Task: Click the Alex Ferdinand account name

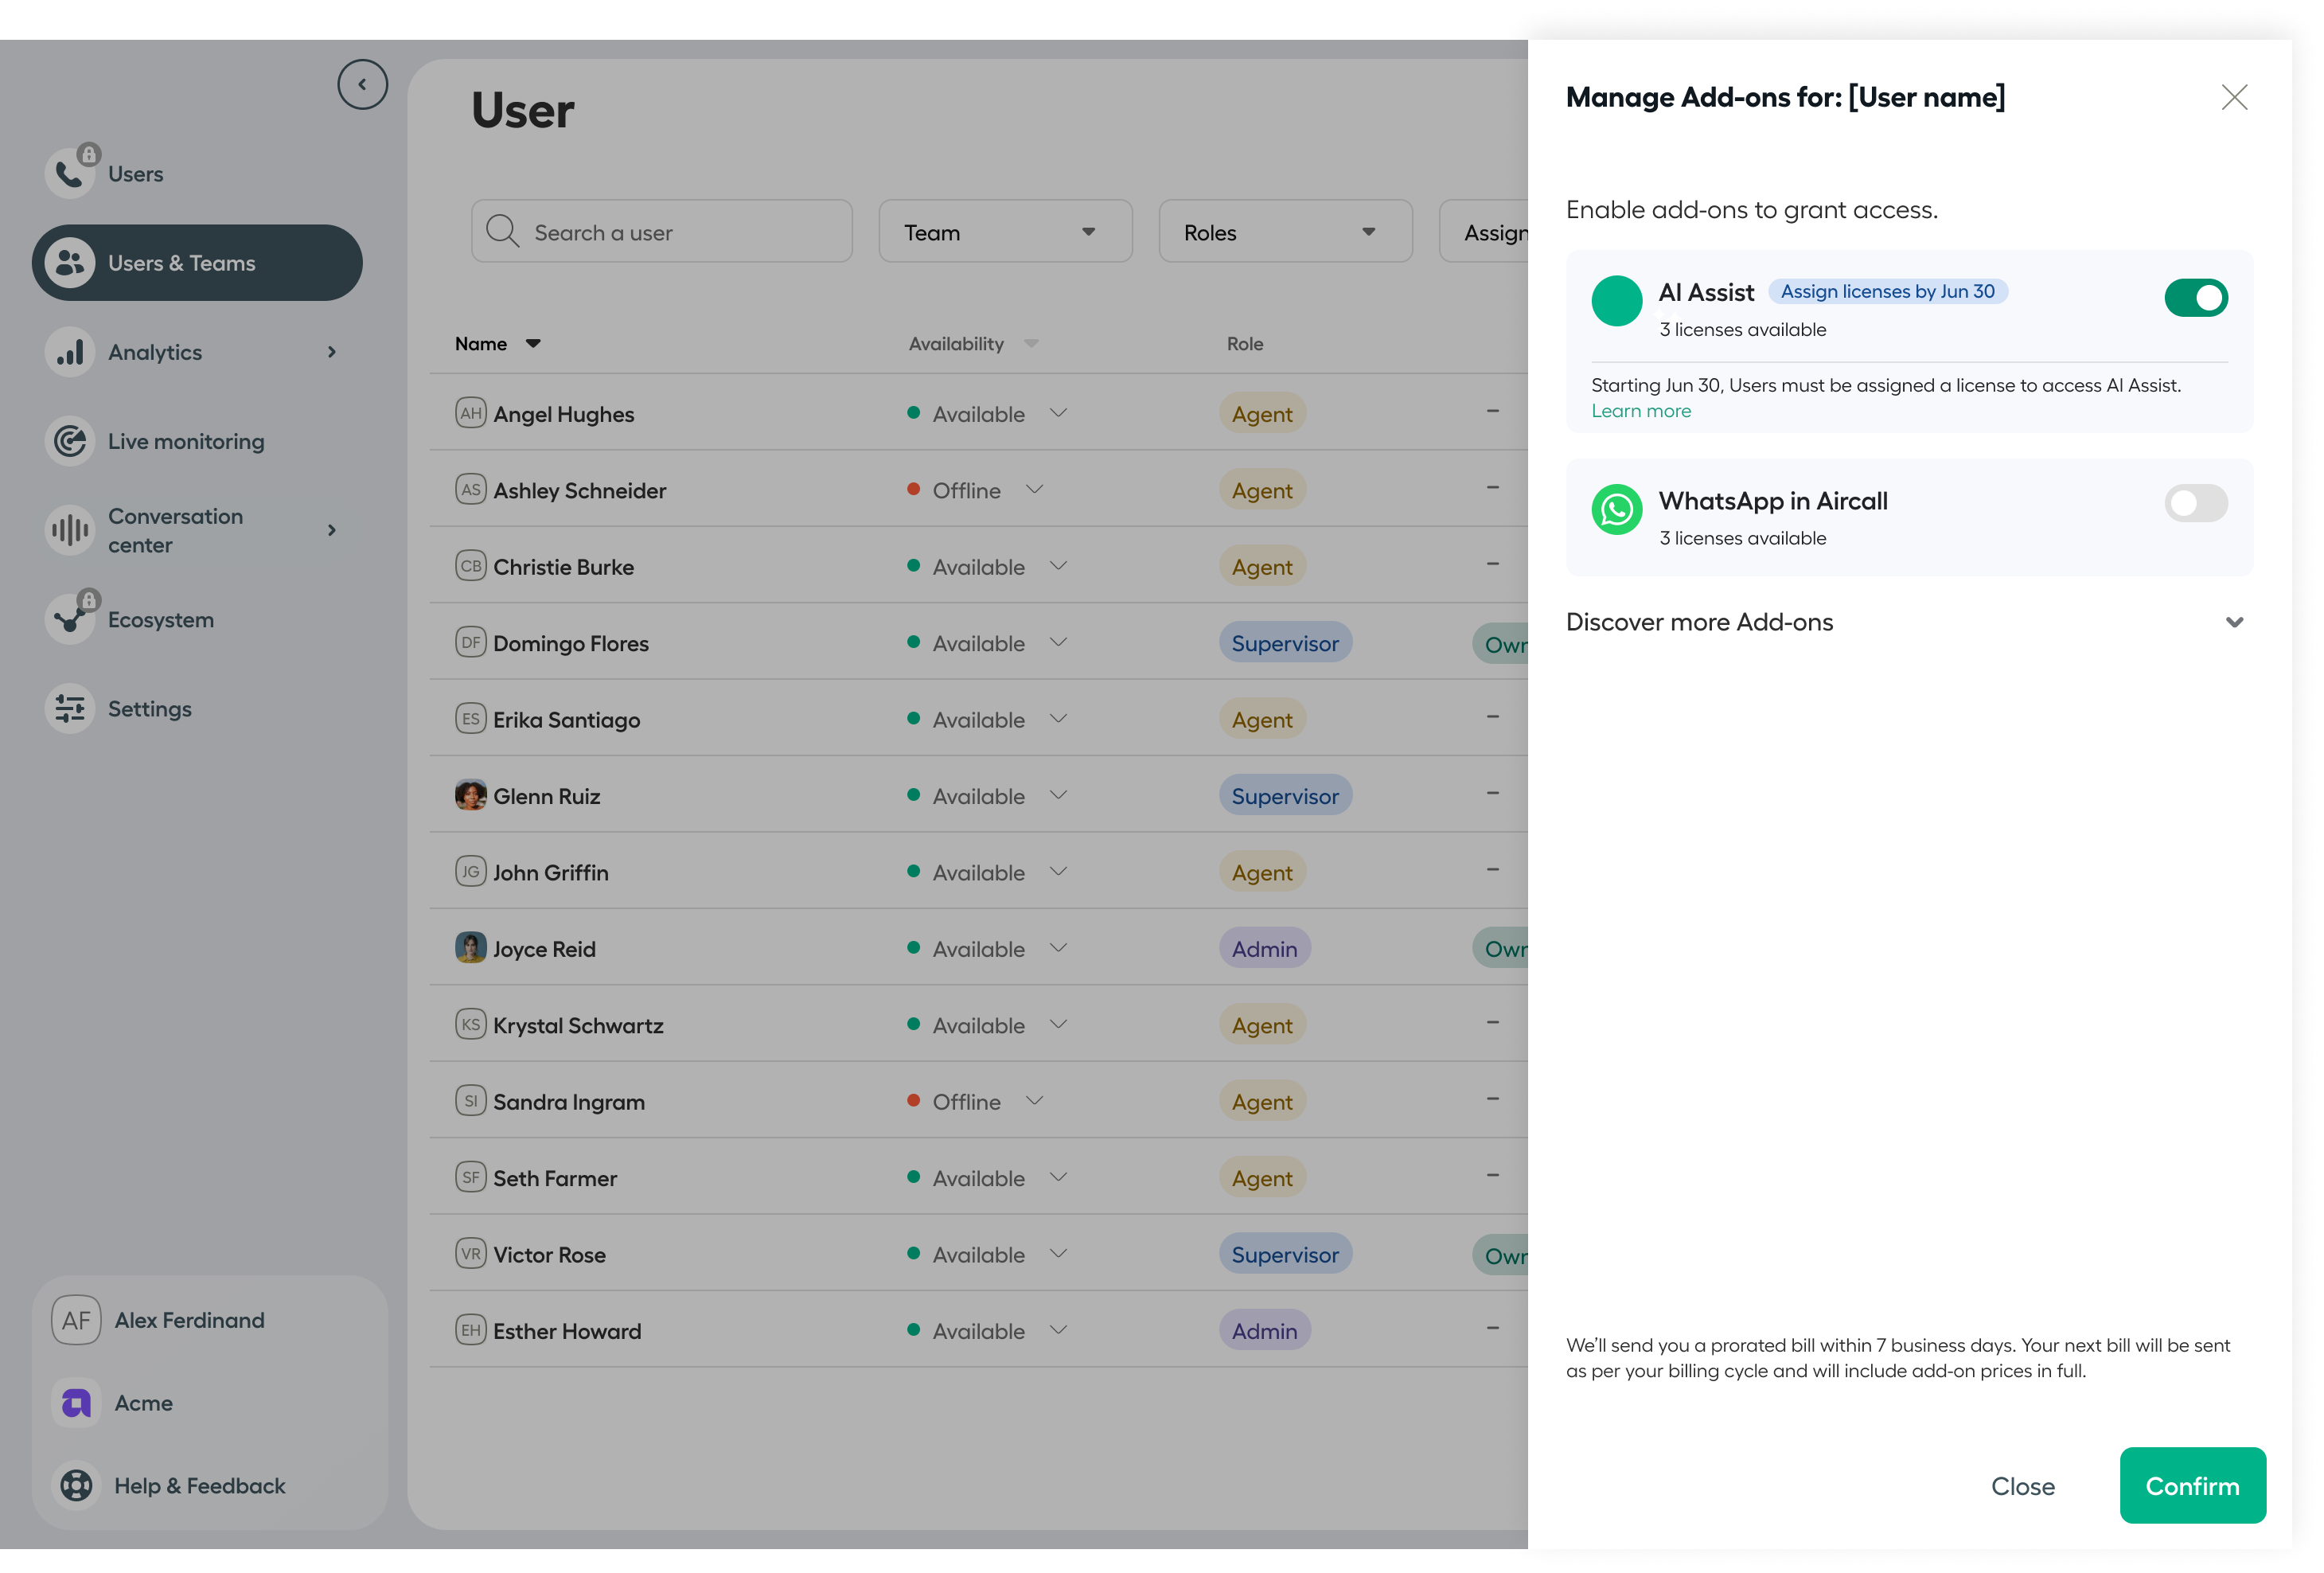Action: (x=190, y=1320)
